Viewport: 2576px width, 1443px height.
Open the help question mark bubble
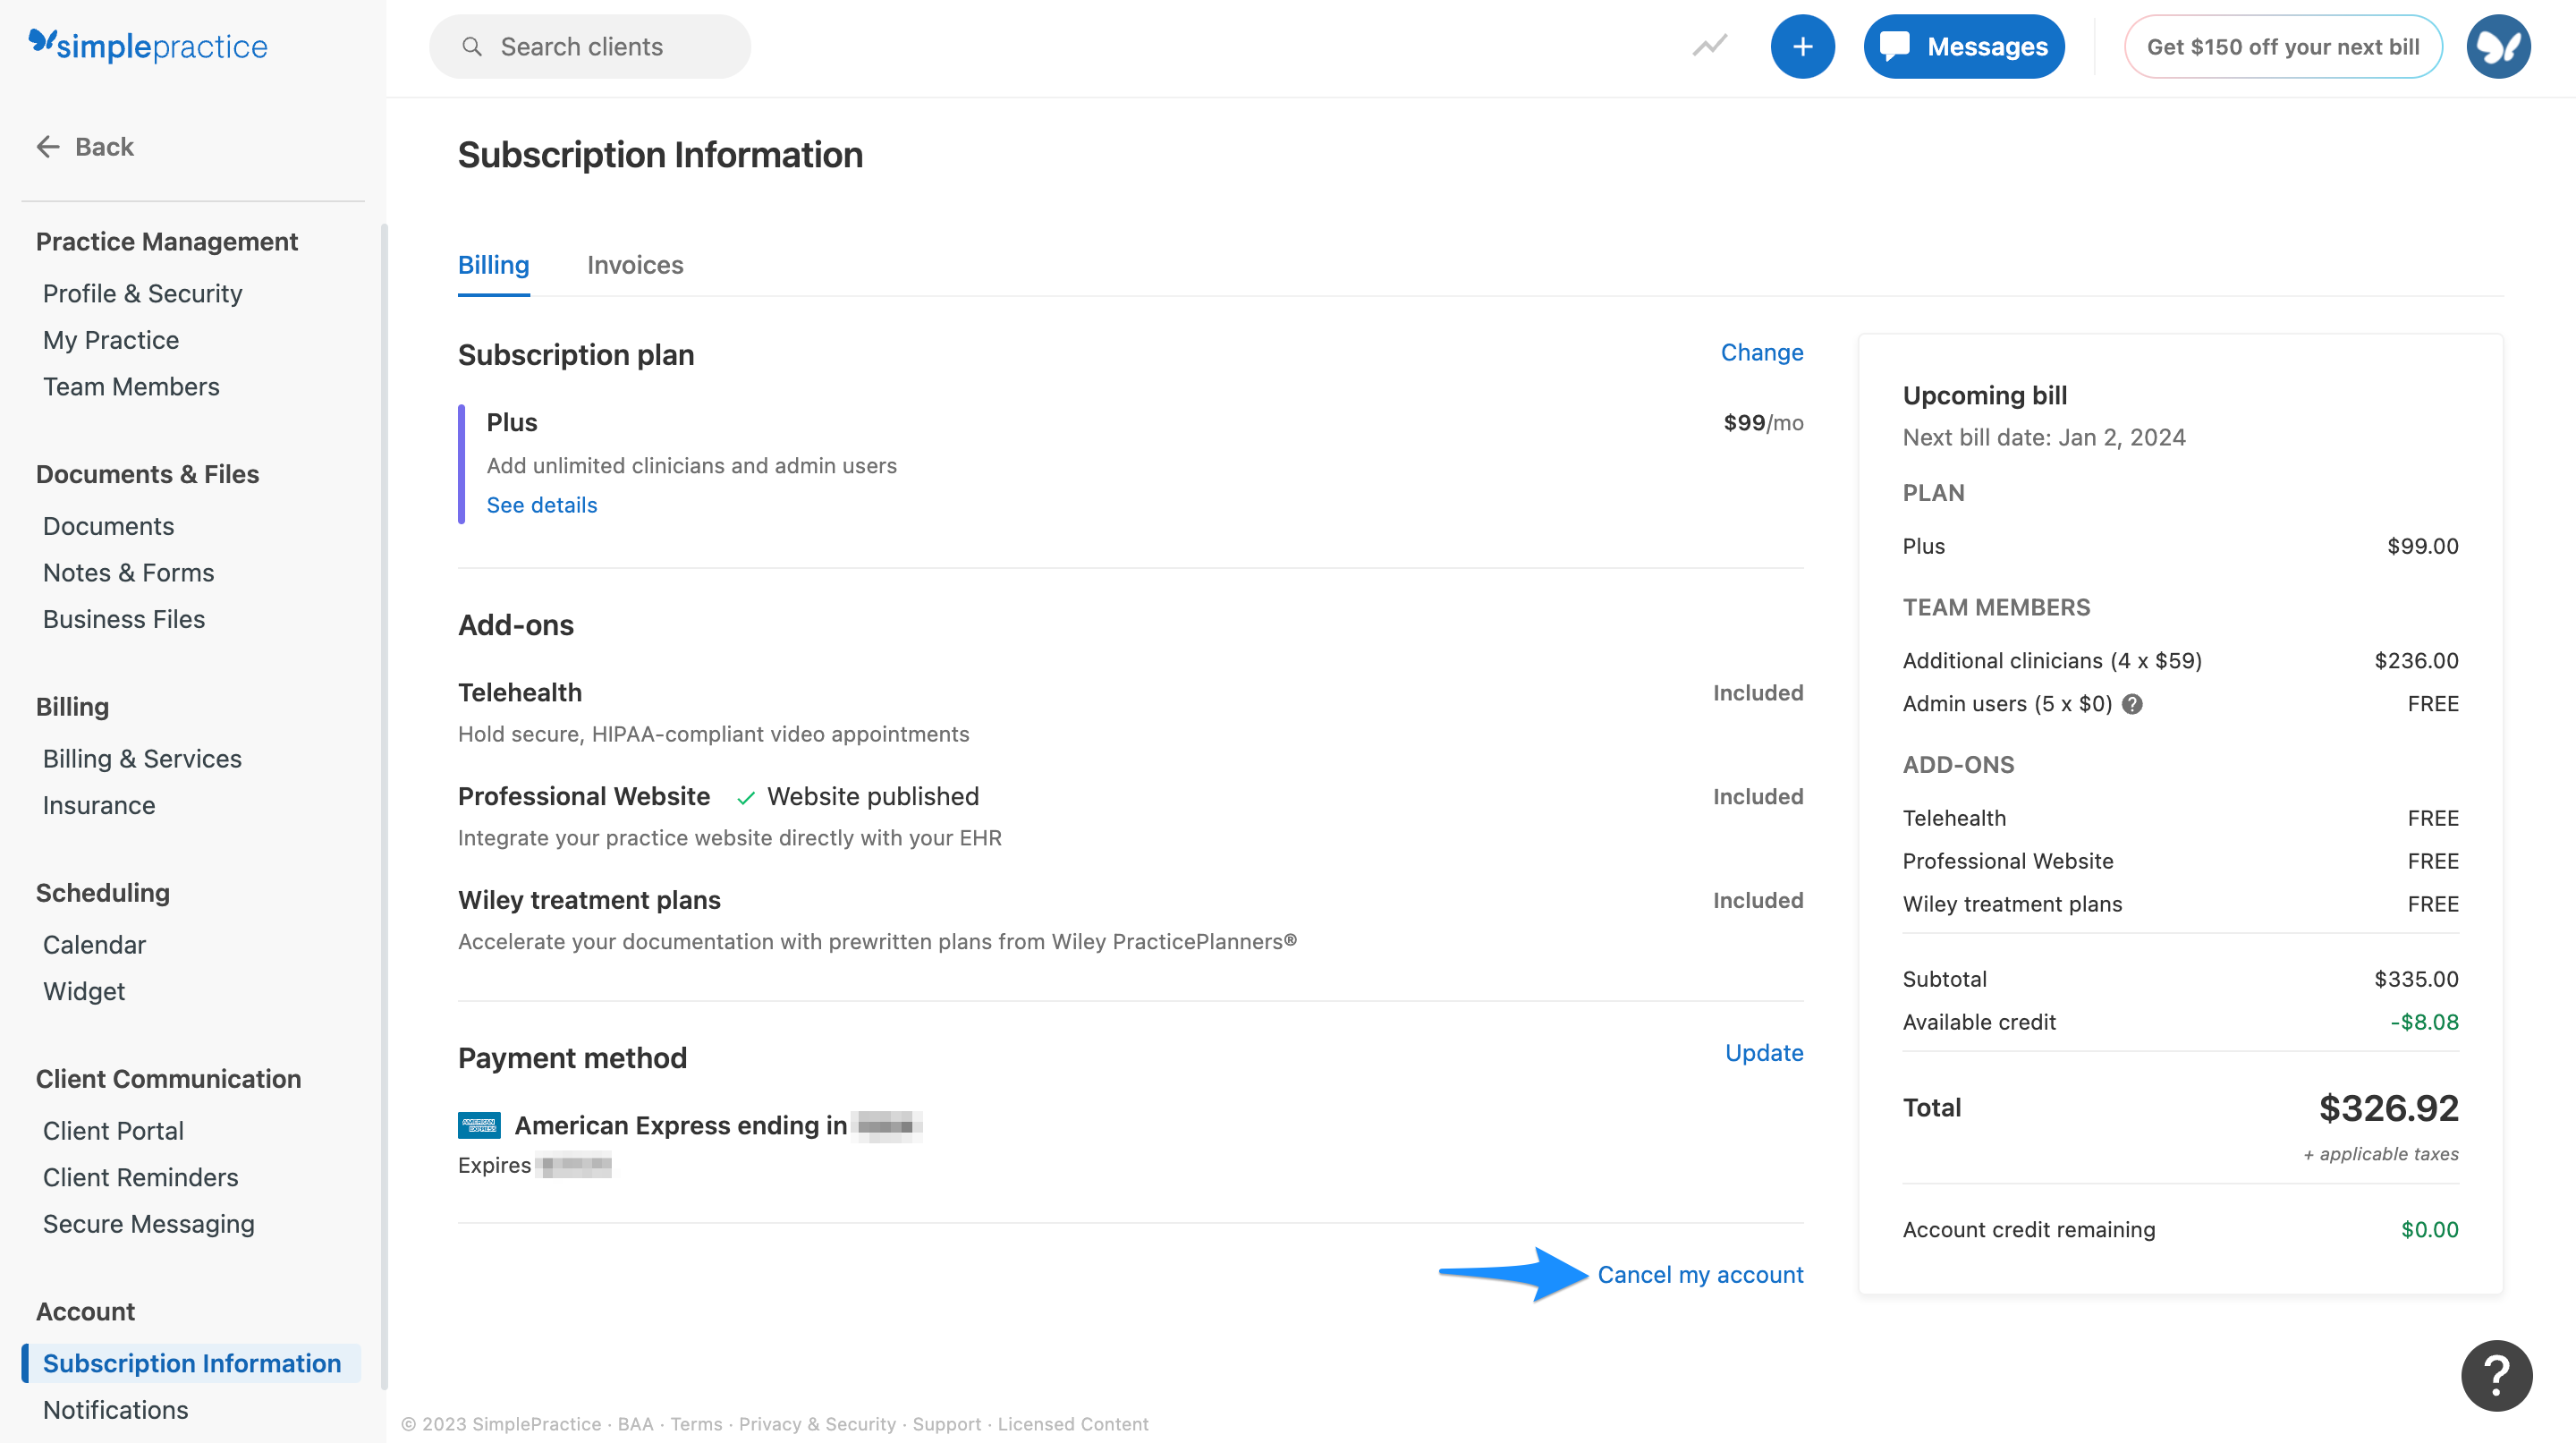[x=2496, y=1376]
